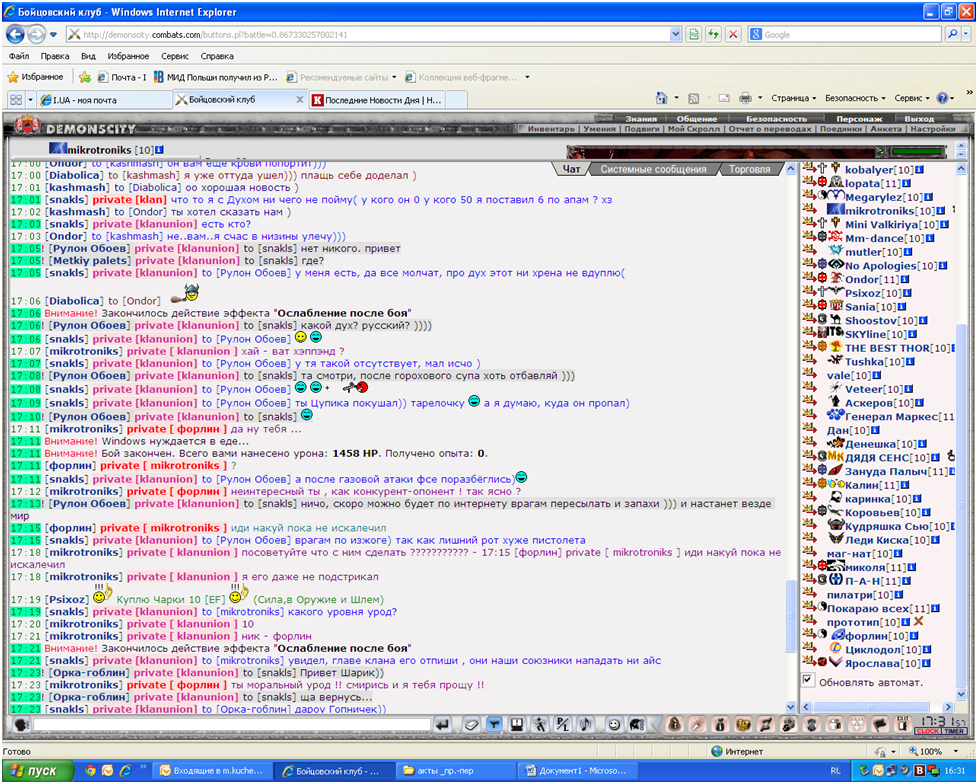Click the chat message input field
This screenshot has width=978, height=784.
[231, 725]
